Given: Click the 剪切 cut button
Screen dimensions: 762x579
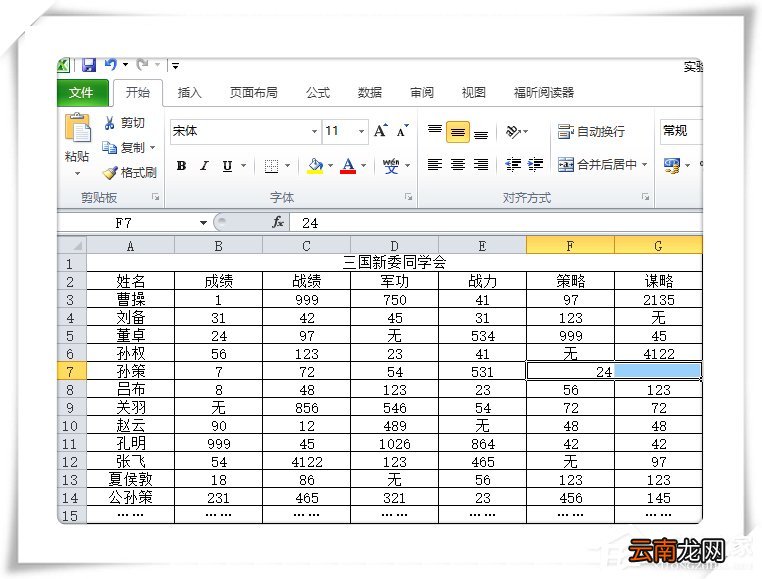Looking at the screenshot, I should point(125,123).
